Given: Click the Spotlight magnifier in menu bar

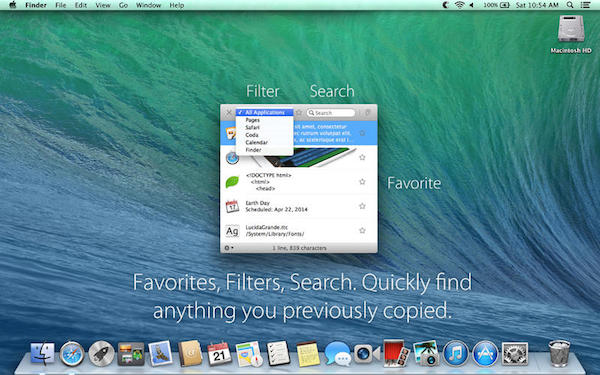Looking at the screenshot, I should point(570,5).
